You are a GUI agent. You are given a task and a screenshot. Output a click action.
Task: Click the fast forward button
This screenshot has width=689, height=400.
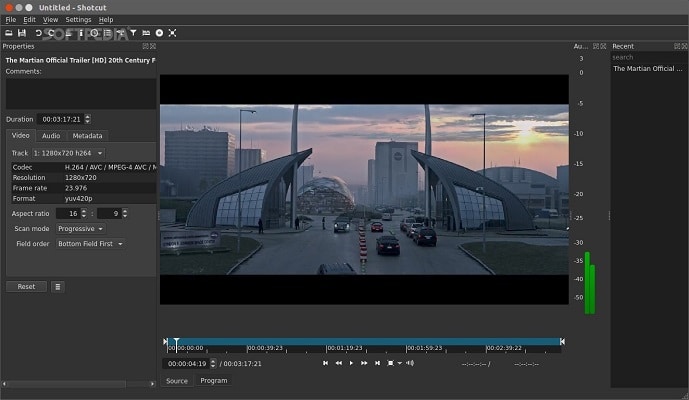364,363
